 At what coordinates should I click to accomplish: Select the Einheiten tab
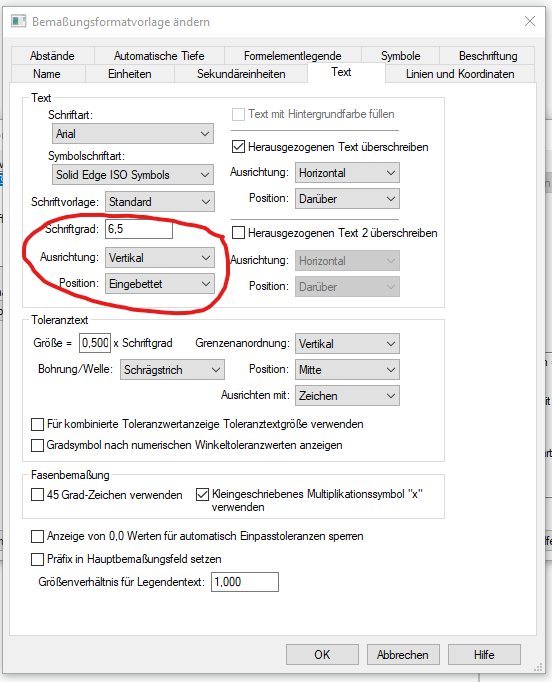click(x=130, y=74)
